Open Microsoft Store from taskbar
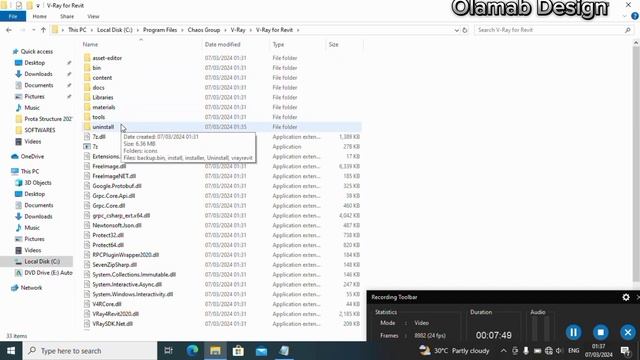640x360 pixels. pyautogui.click(x=238, y=351)
